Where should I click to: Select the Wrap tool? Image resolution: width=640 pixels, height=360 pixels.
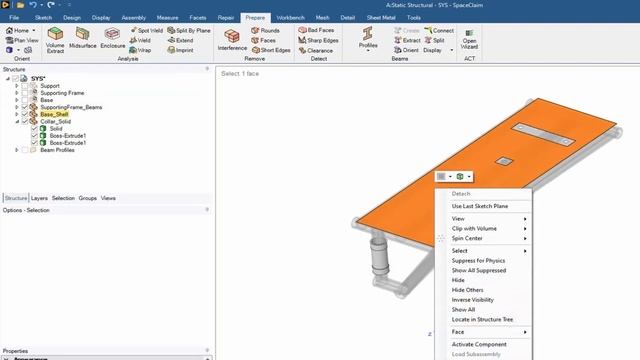point(140,50)
